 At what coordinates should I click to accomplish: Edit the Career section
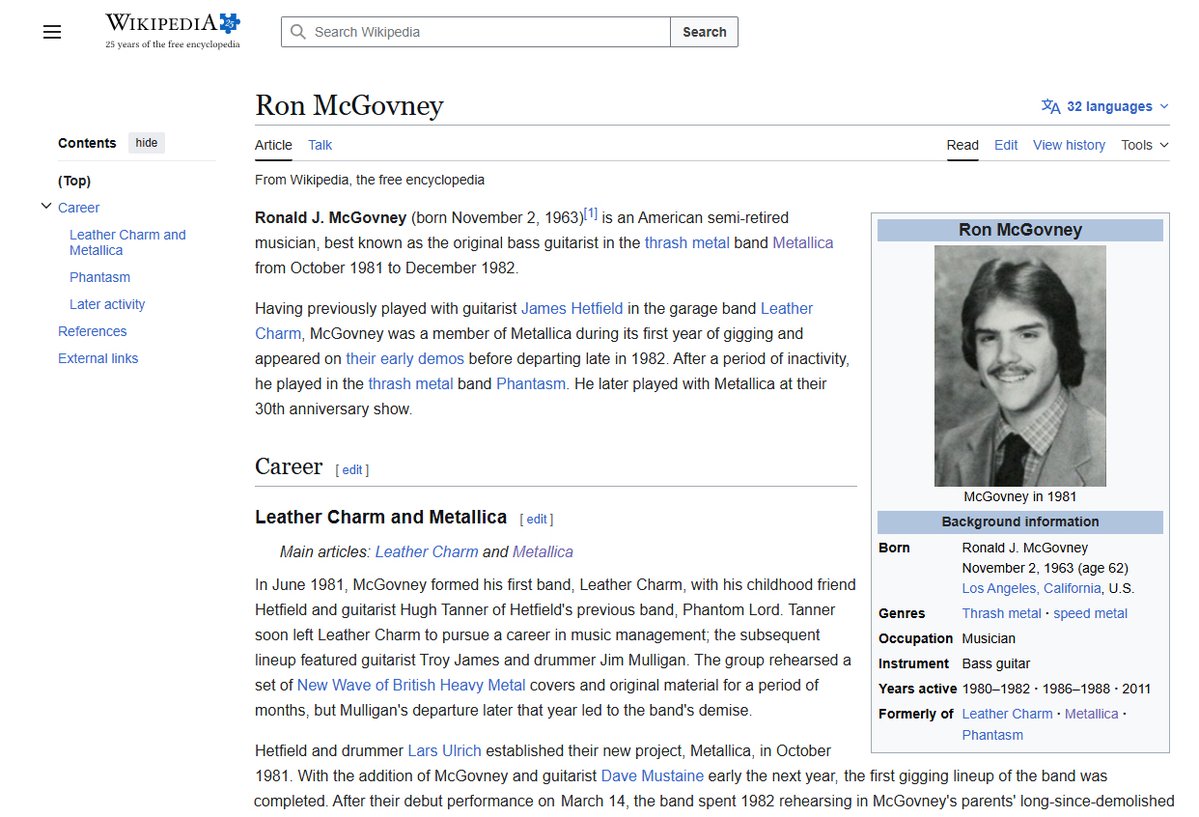(x=352, y=470)
